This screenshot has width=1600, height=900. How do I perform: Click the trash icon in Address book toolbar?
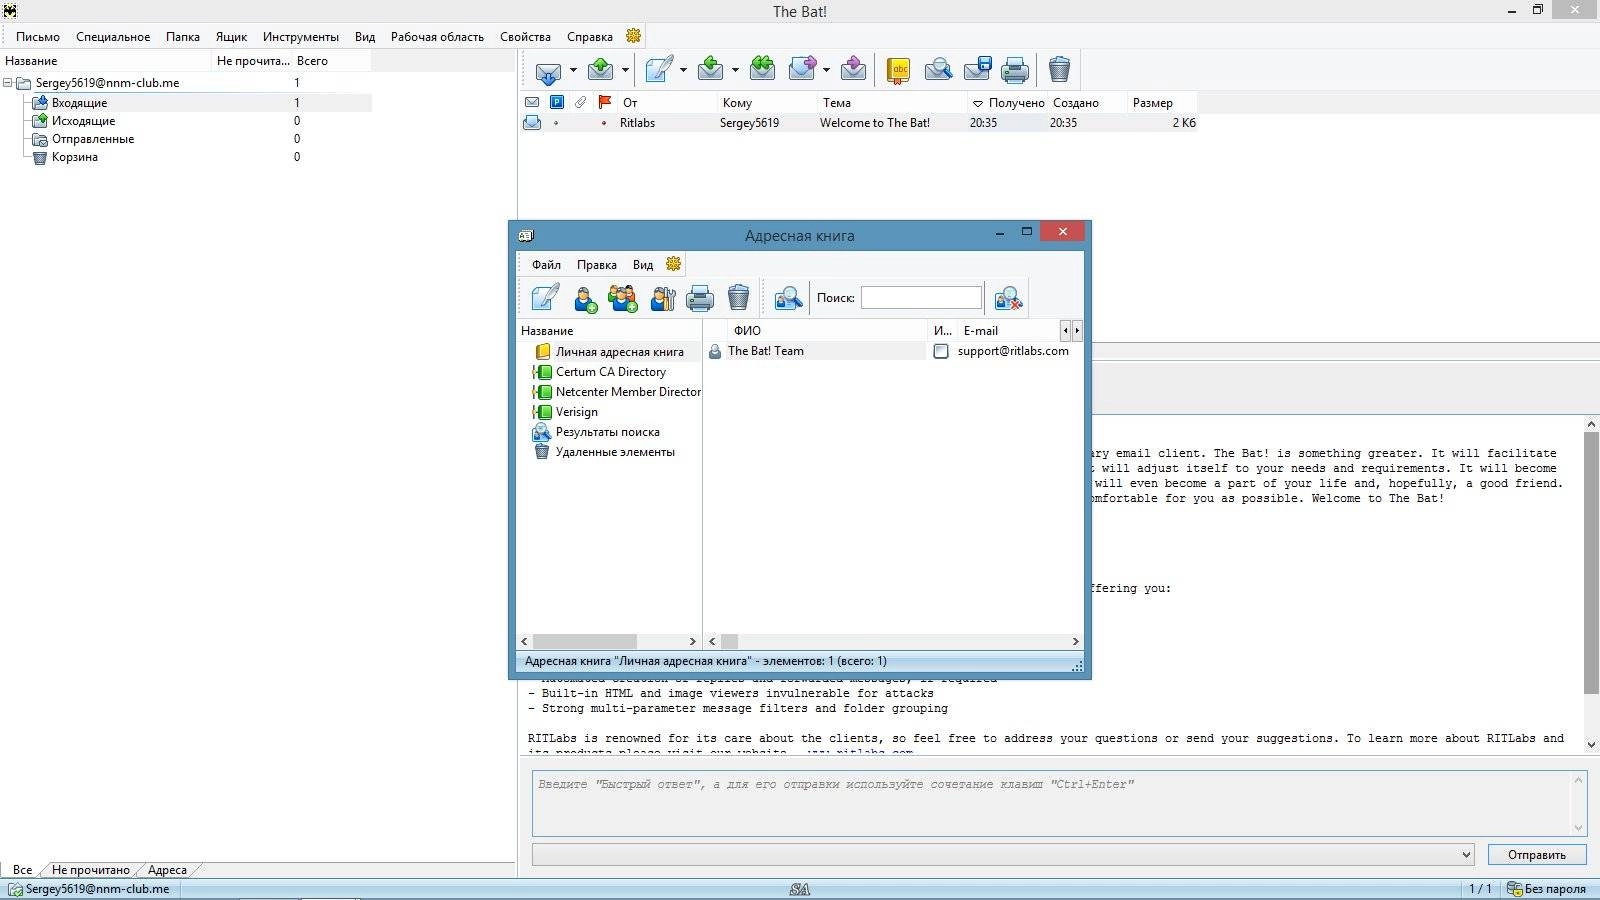point(738,298)
